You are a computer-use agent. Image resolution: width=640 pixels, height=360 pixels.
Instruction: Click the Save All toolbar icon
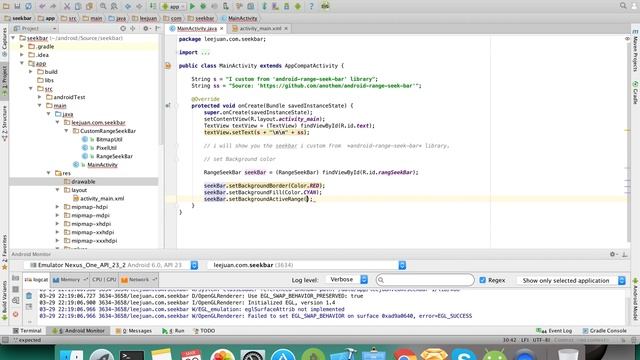click(x=17, y=6)
